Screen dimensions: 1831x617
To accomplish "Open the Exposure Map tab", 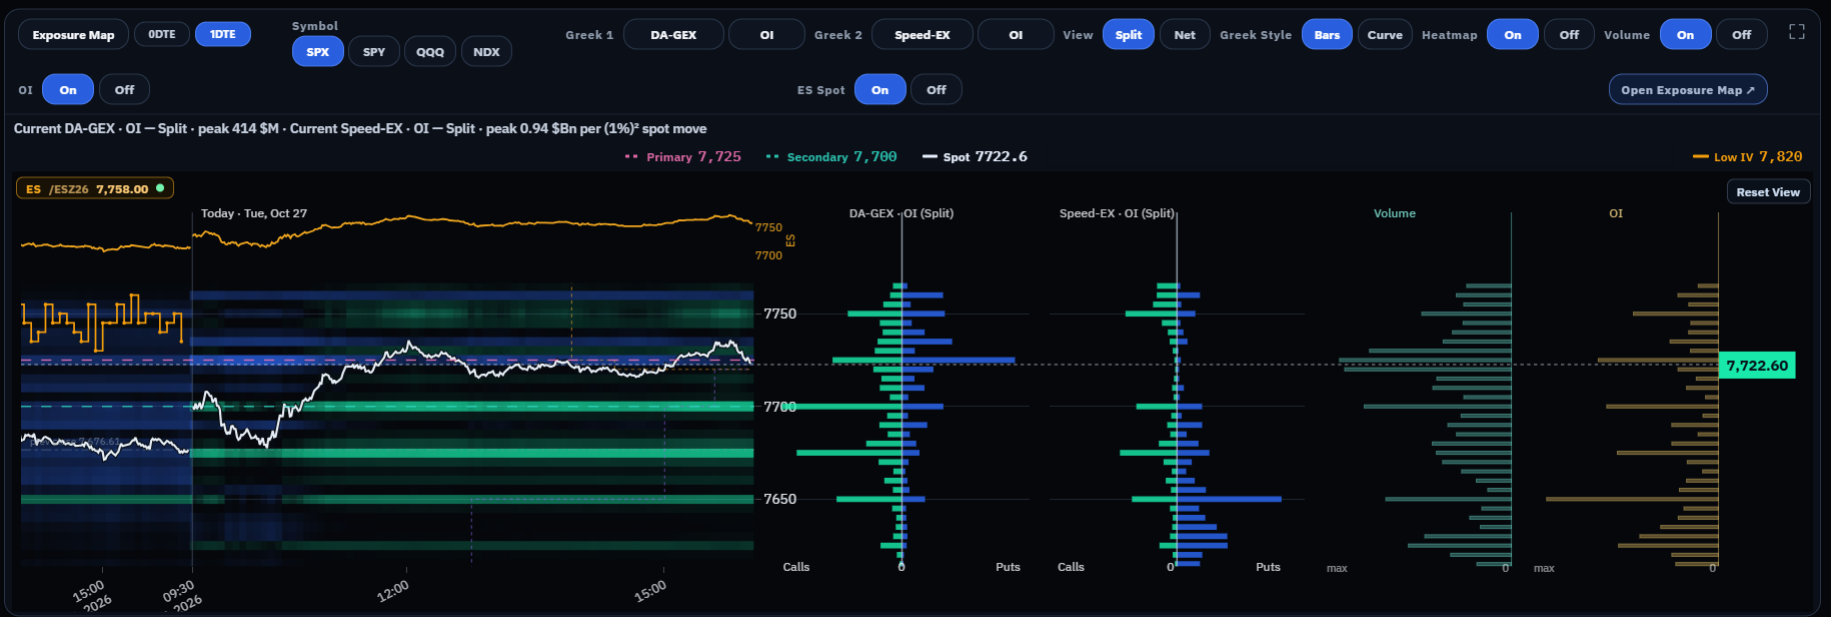I will tap(73, 35).
